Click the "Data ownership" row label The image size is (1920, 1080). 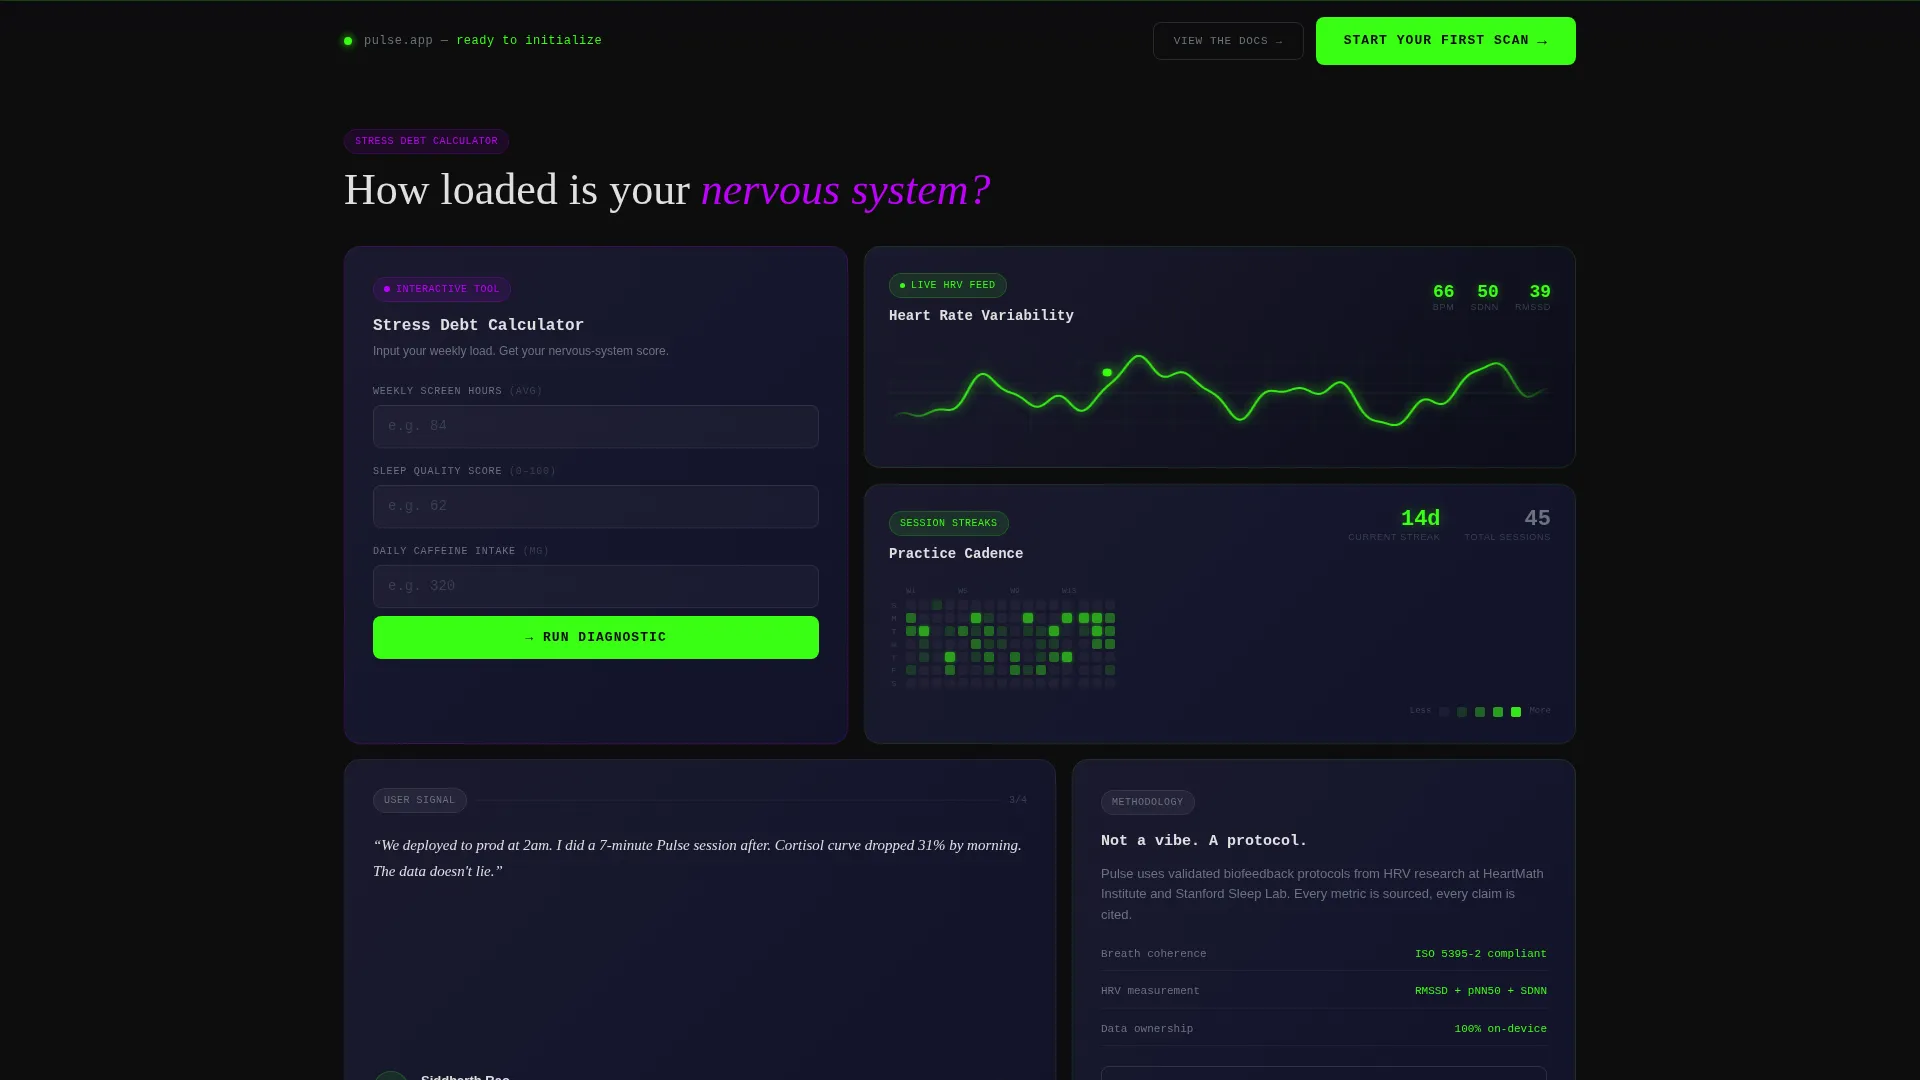click(x=1147, y=1029)
